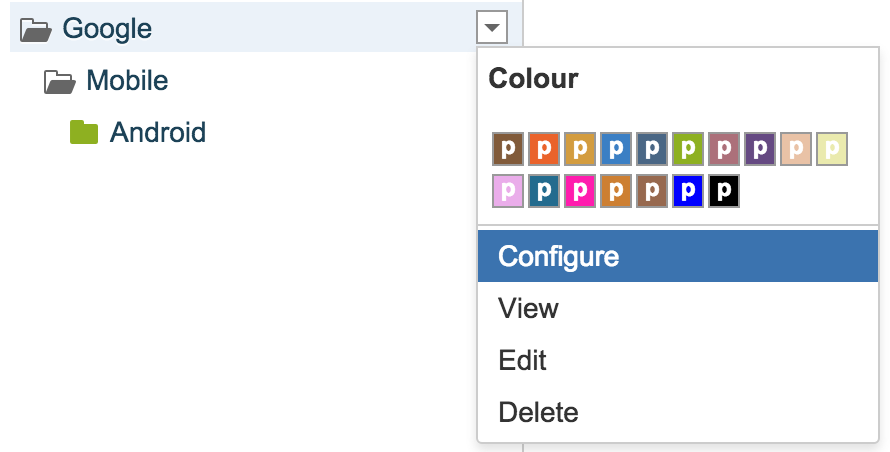
Task: Select the olive green colour icon
Action: [688, 149]
